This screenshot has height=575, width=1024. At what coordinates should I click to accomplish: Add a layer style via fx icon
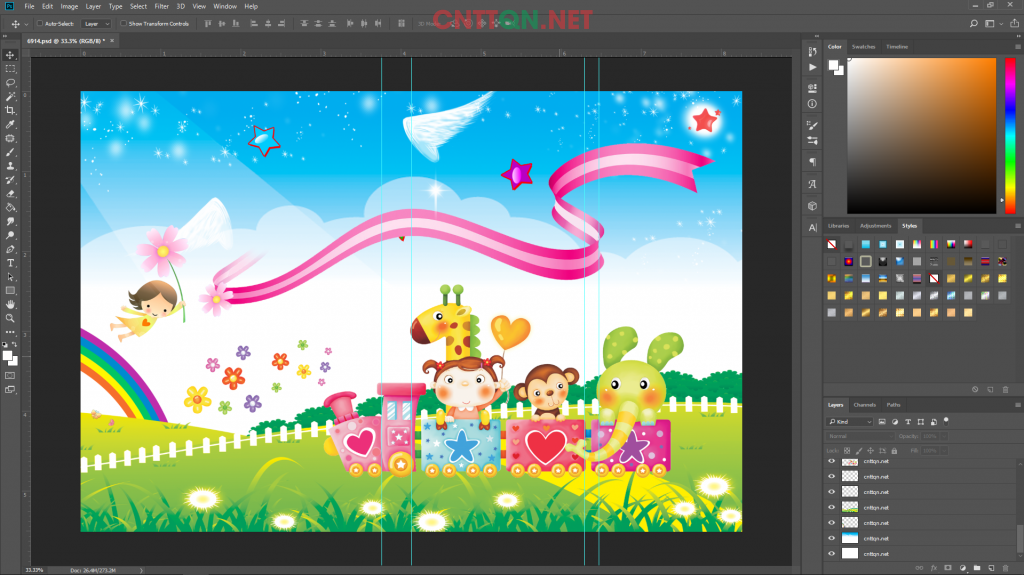pyautogui.click(x=934, y=568)
